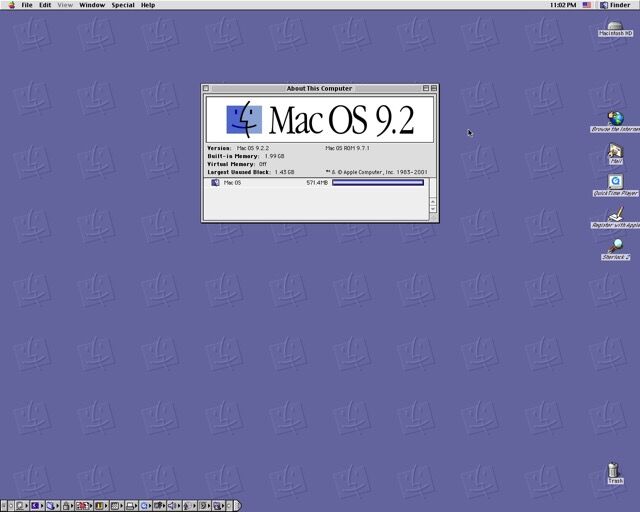
Task: Click the resize grip of About window
Action: (x=433, y=218)
